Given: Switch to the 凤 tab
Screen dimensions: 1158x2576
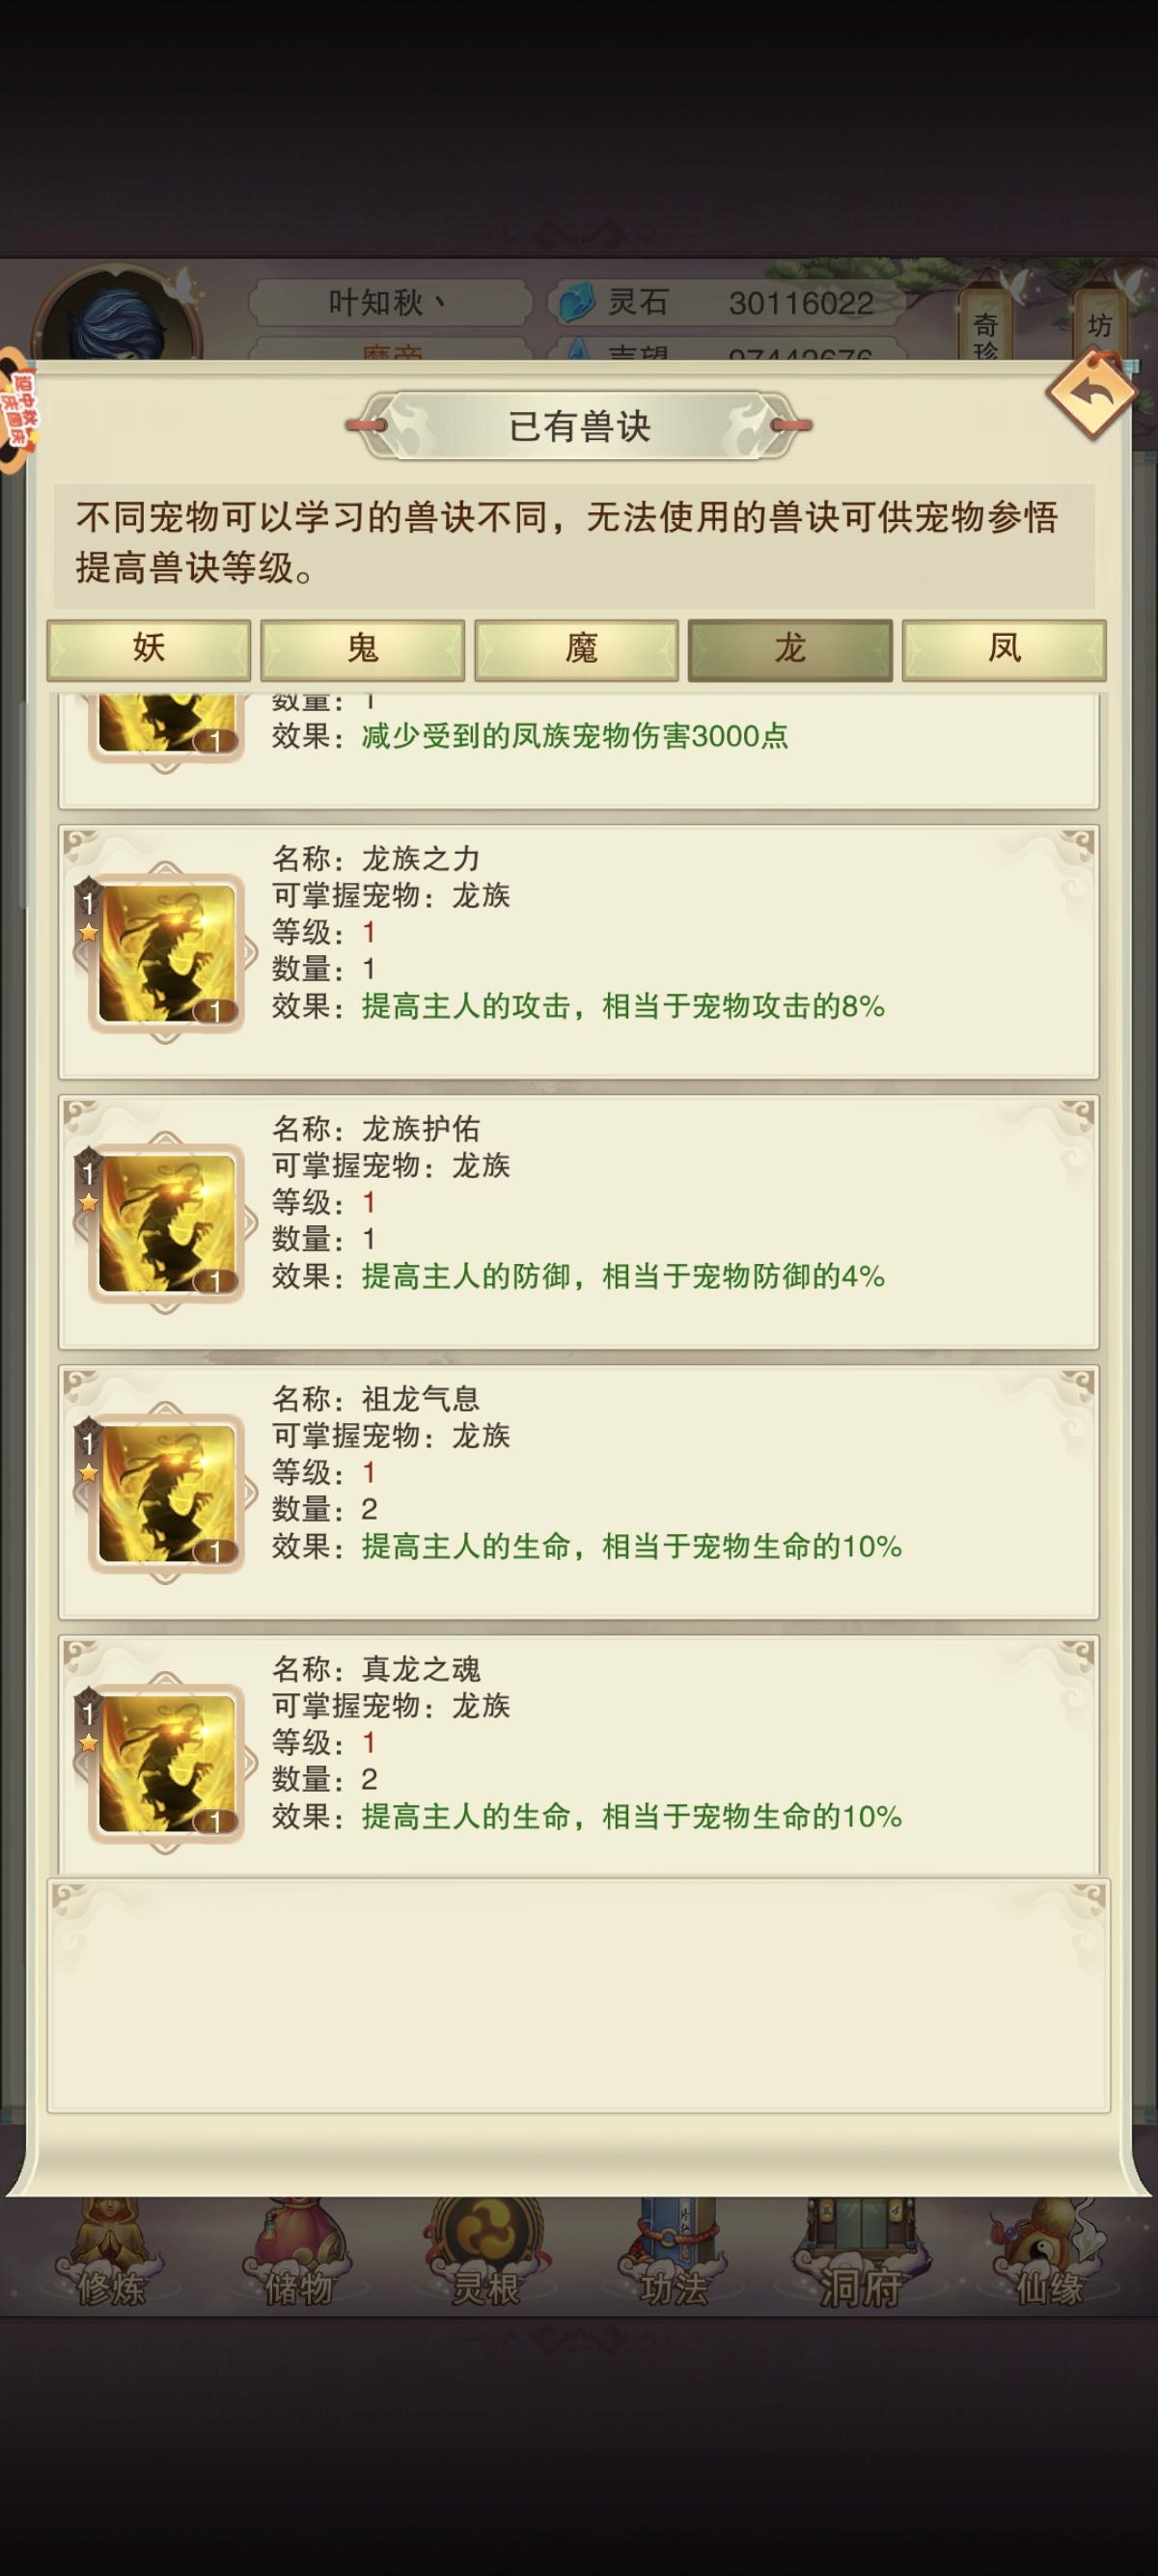Looking at the screenshot, I should click(1004, 650).
